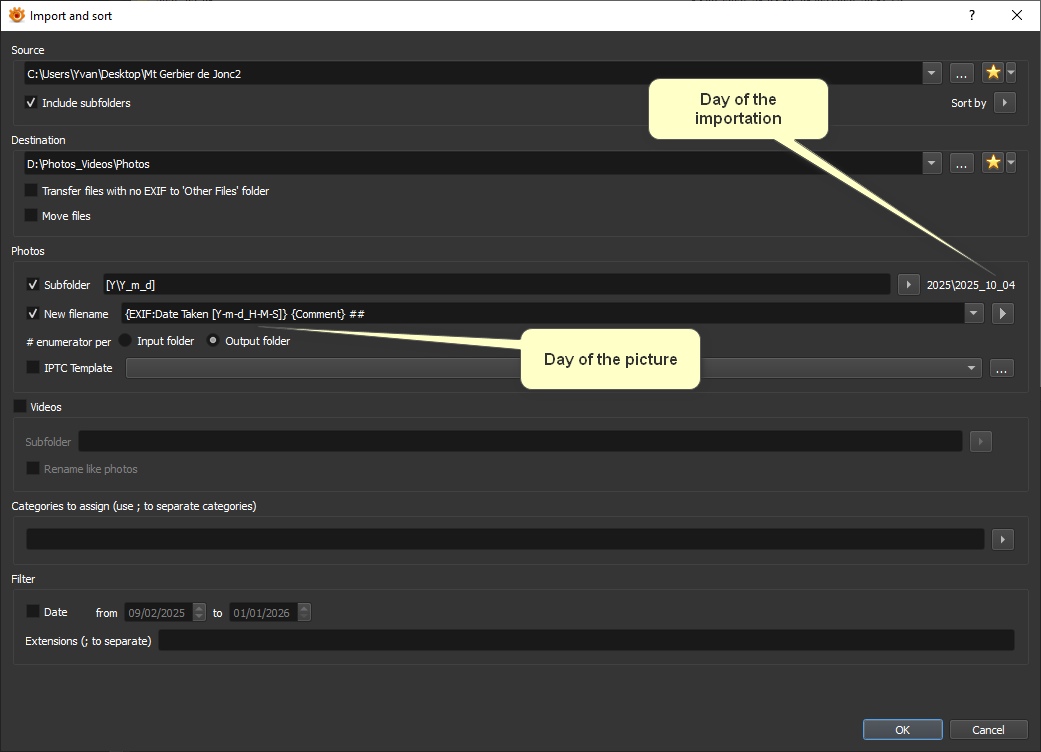Expand the IPTC Template dropdown

(971, 368)
